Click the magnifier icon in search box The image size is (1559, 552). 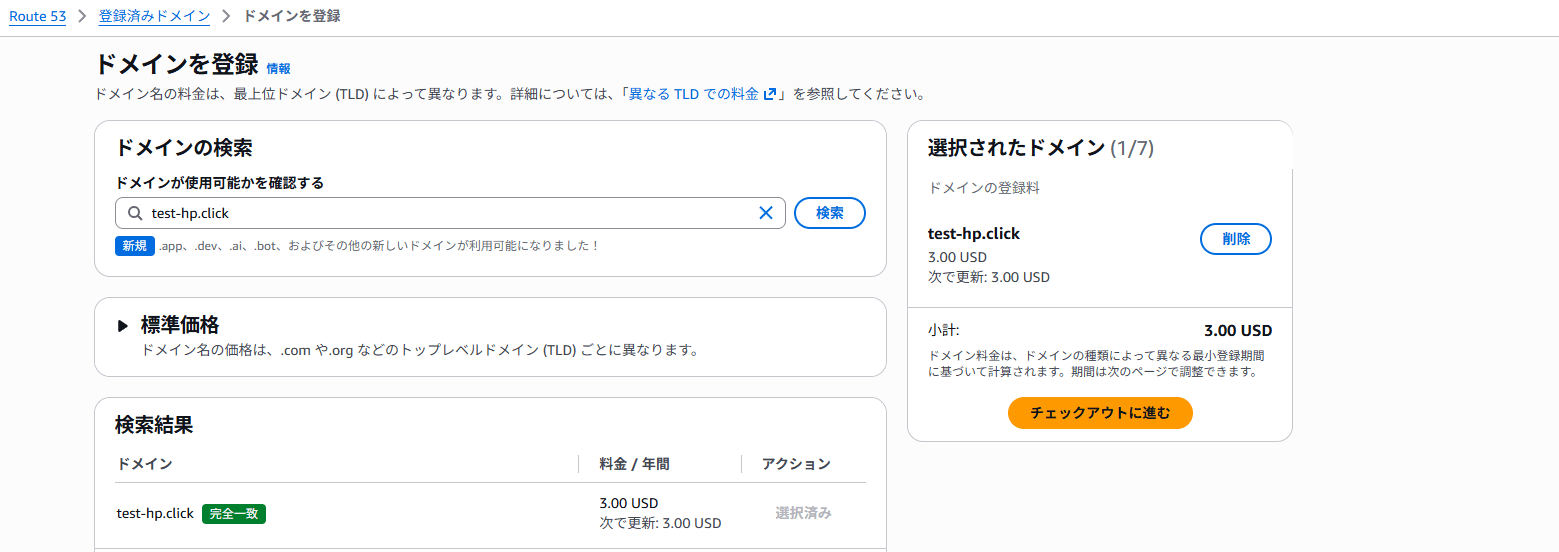[134, 213]
